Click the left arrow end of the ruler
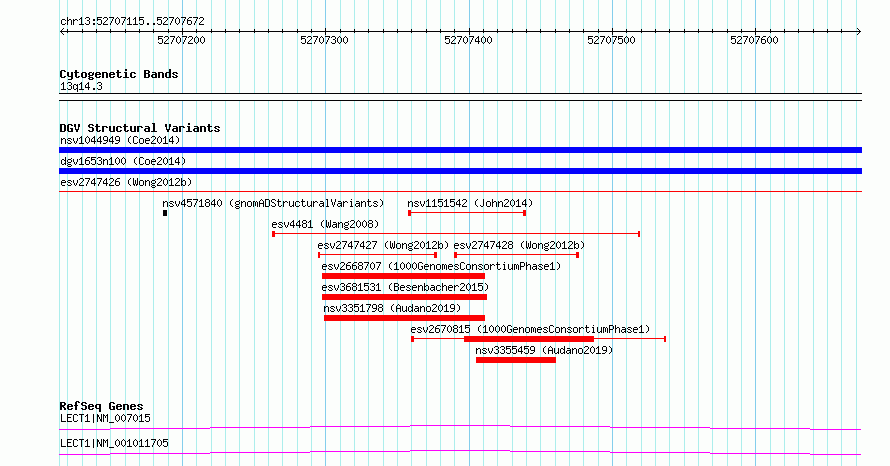 point(62,32)
